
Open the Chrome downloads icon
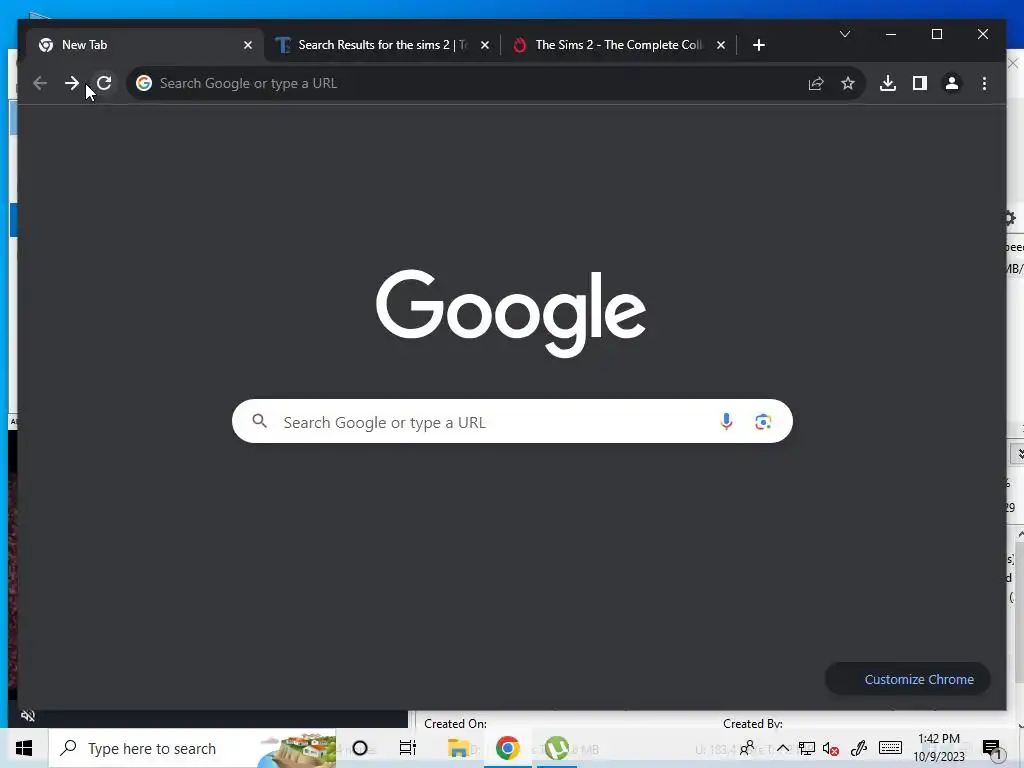pos(888,84)
